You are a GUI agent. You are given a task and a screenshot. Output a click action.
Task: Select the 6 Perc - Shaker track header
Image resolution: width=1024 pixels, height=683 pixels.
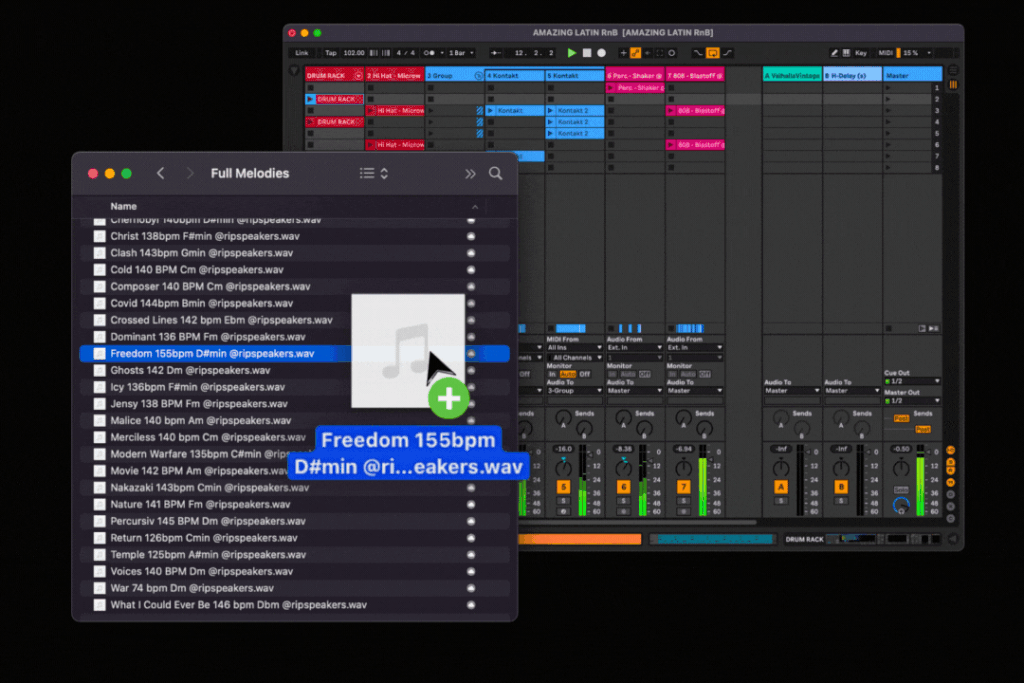[x=635, y=76]
